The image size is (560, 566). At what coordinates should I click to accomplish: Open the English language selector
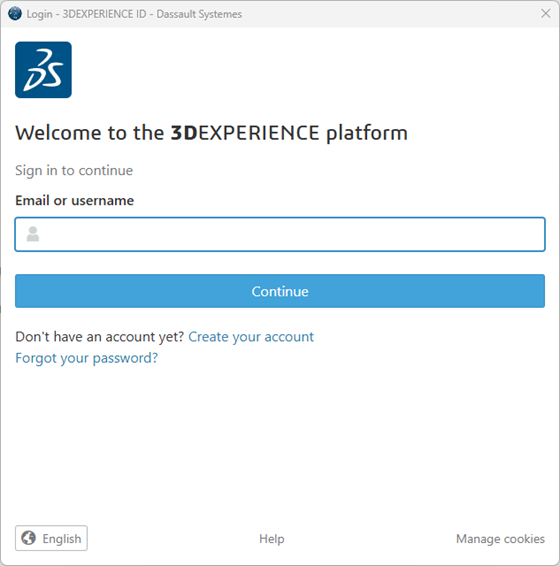click(x=51, y=538)
